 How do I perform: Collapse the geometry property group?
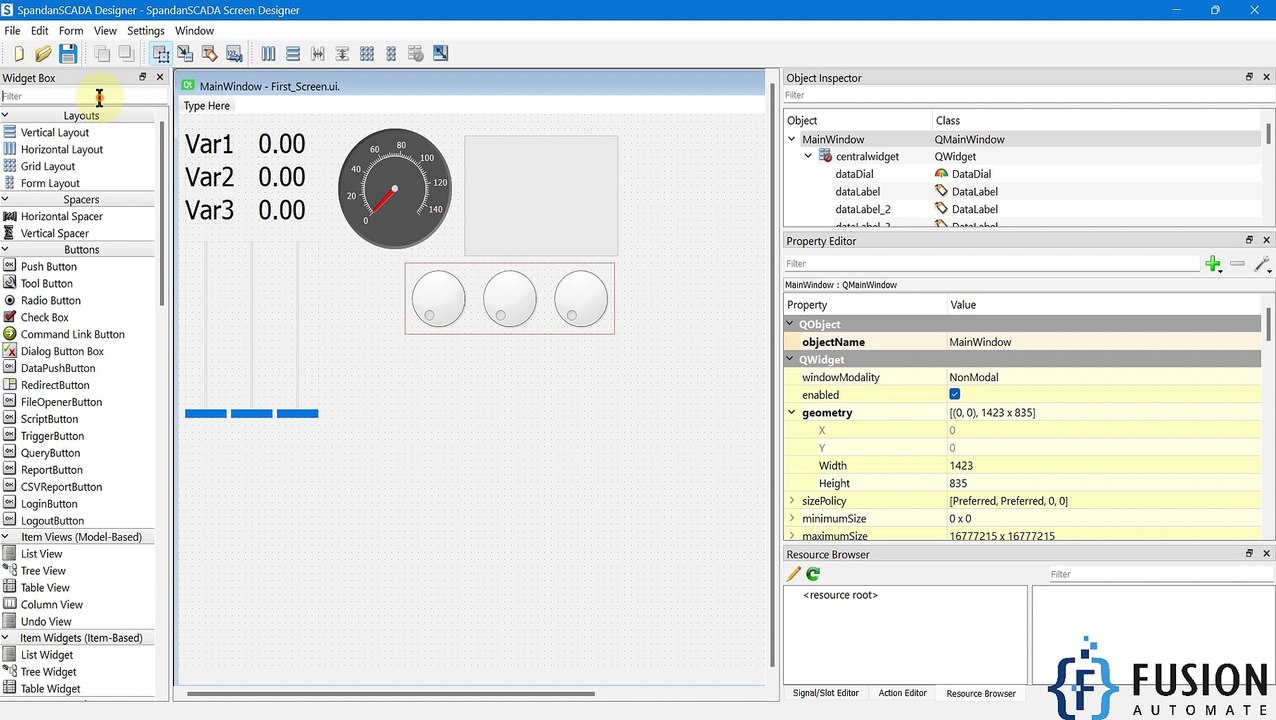point(792,412)
